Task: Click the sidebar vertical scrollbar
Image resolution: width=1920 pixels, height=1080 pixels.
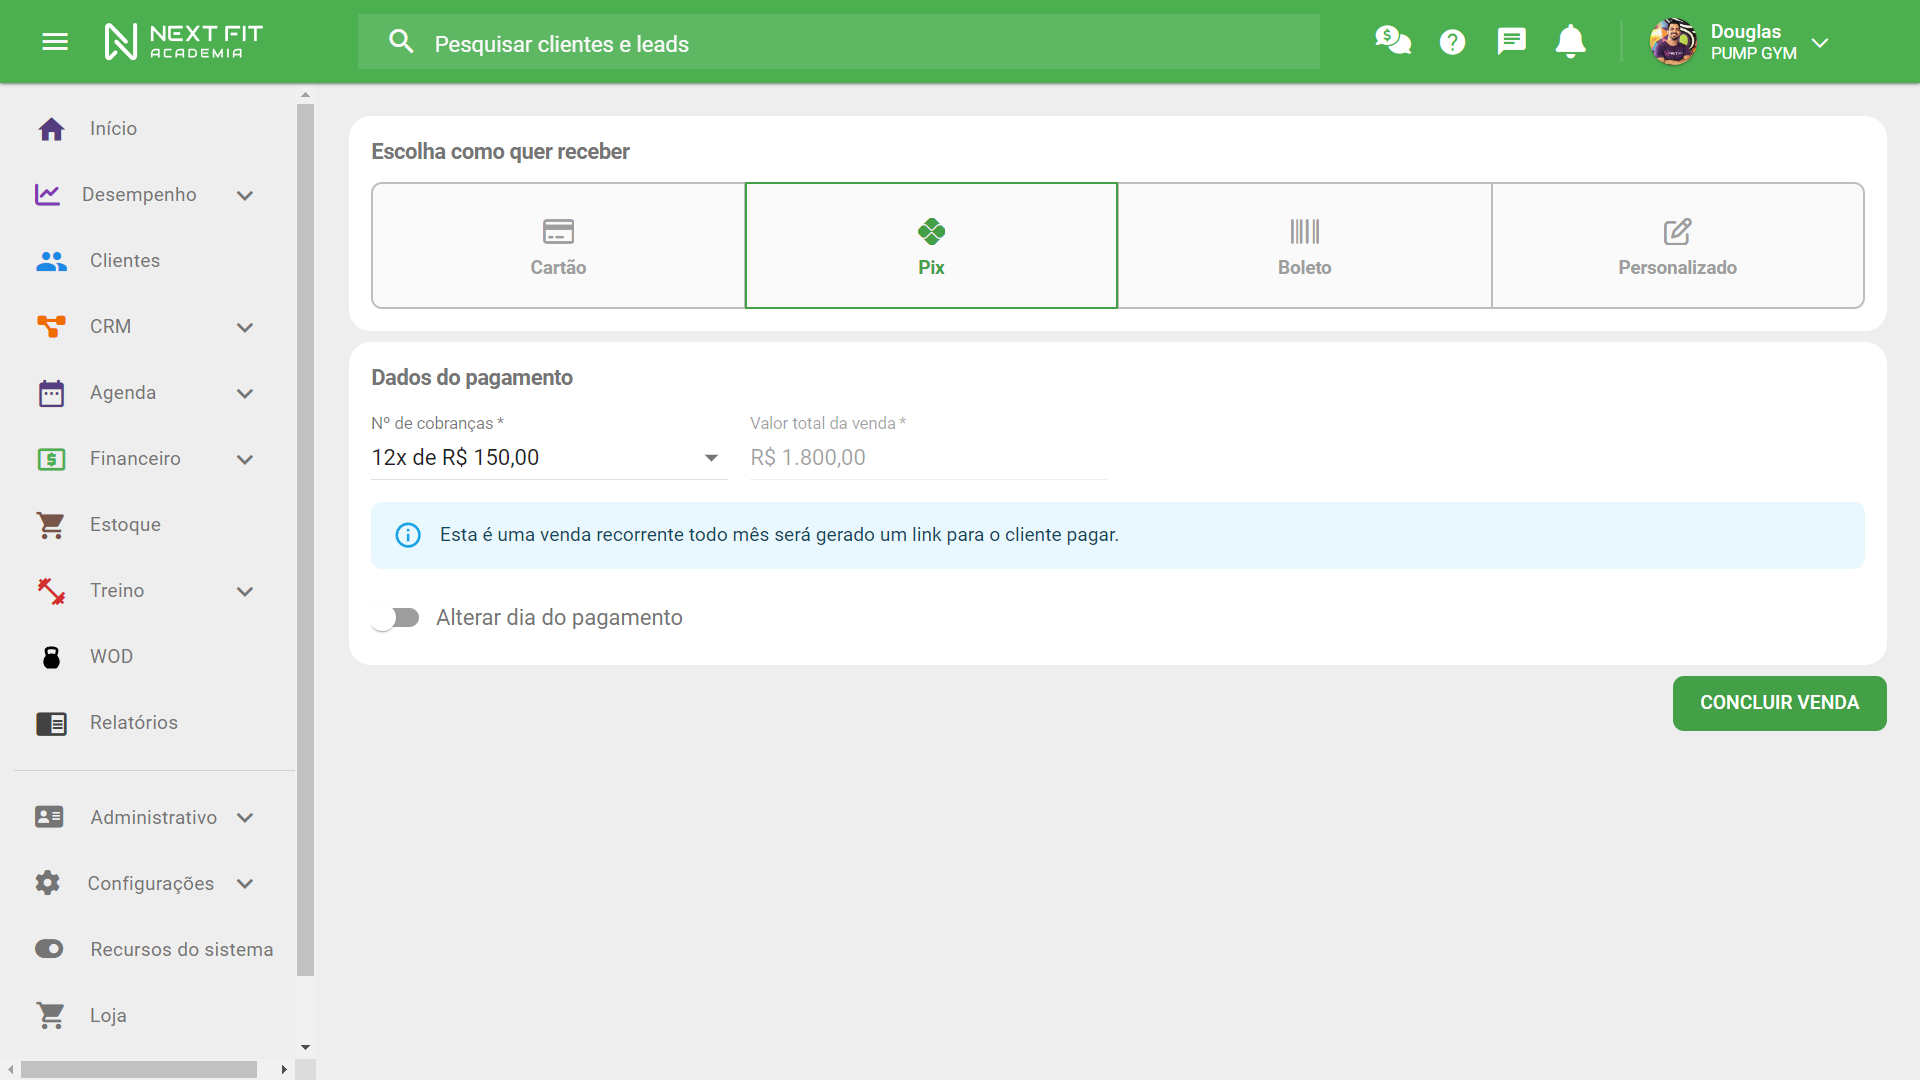Action: tap(305, 540)
